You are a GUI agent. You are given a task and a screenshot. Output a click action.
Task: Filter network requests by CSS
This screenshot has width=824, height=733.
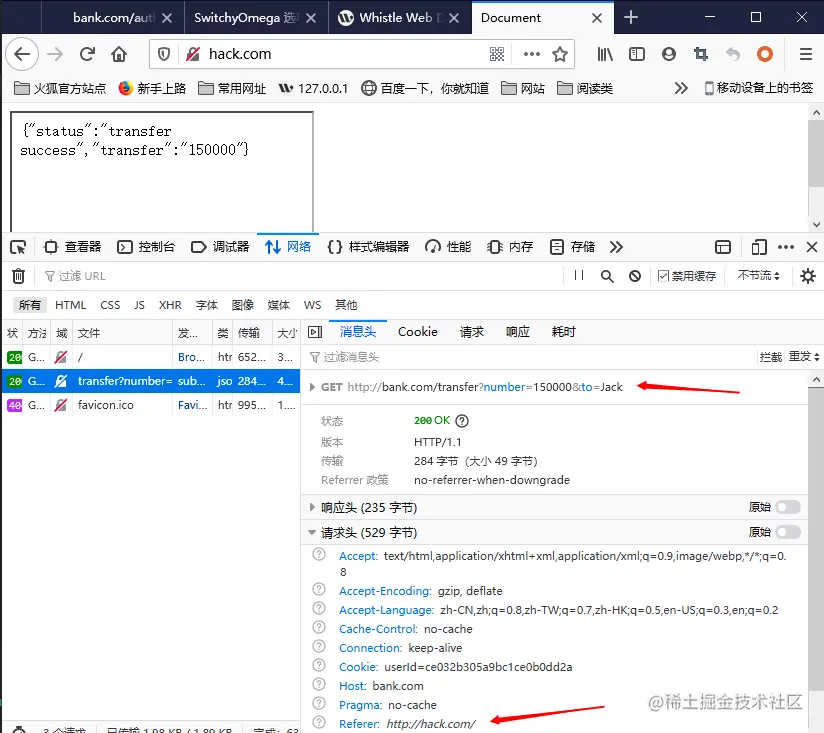coord(110,305)
